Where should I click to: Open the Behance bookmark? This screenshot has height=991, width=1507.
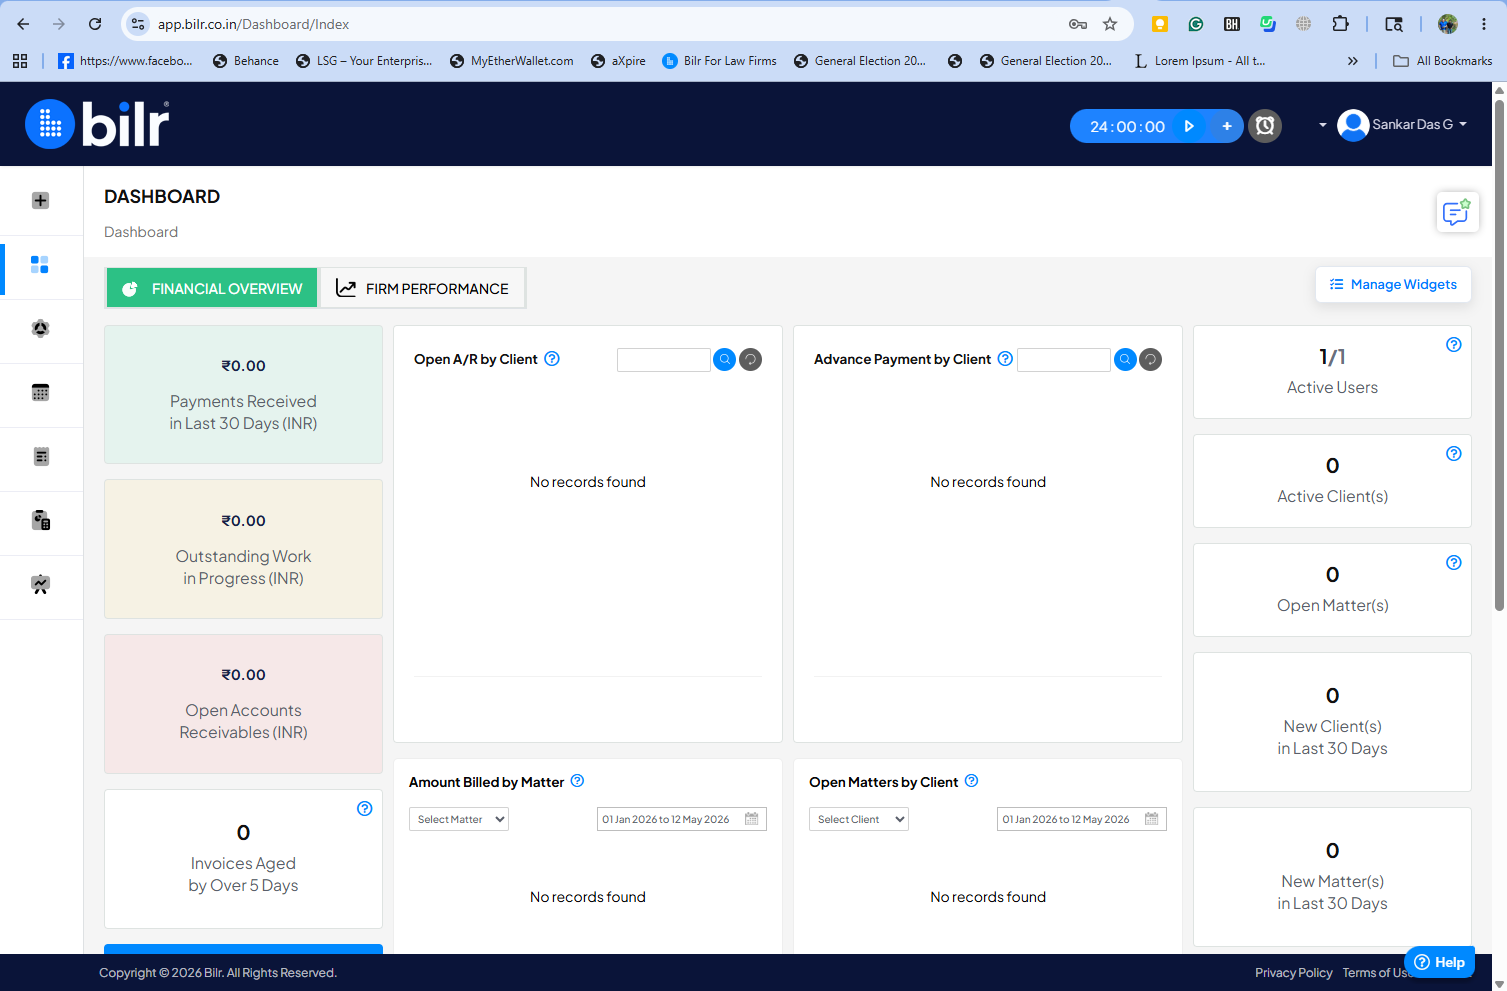click(246, 61)
